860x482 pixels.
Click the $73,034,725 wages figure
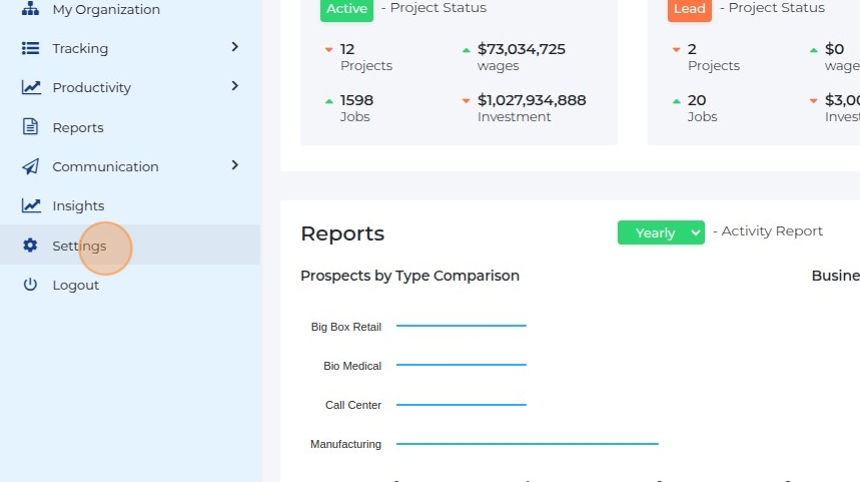(x=521, y=49)
